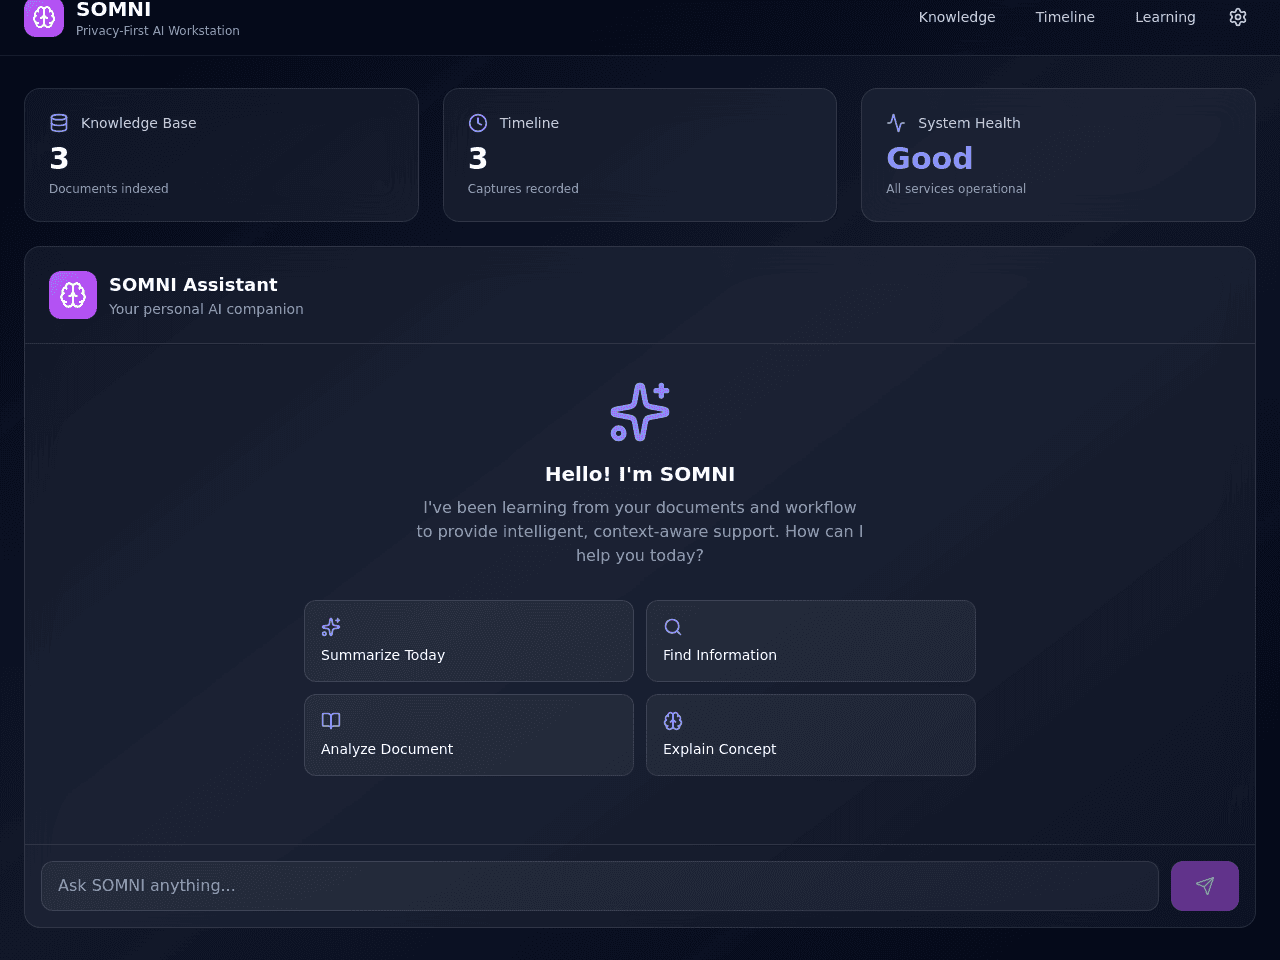This screenshot has width=1280, height=960.
Task: Focus the Ask SOMNI anything input field
Action: pos(600,886)
